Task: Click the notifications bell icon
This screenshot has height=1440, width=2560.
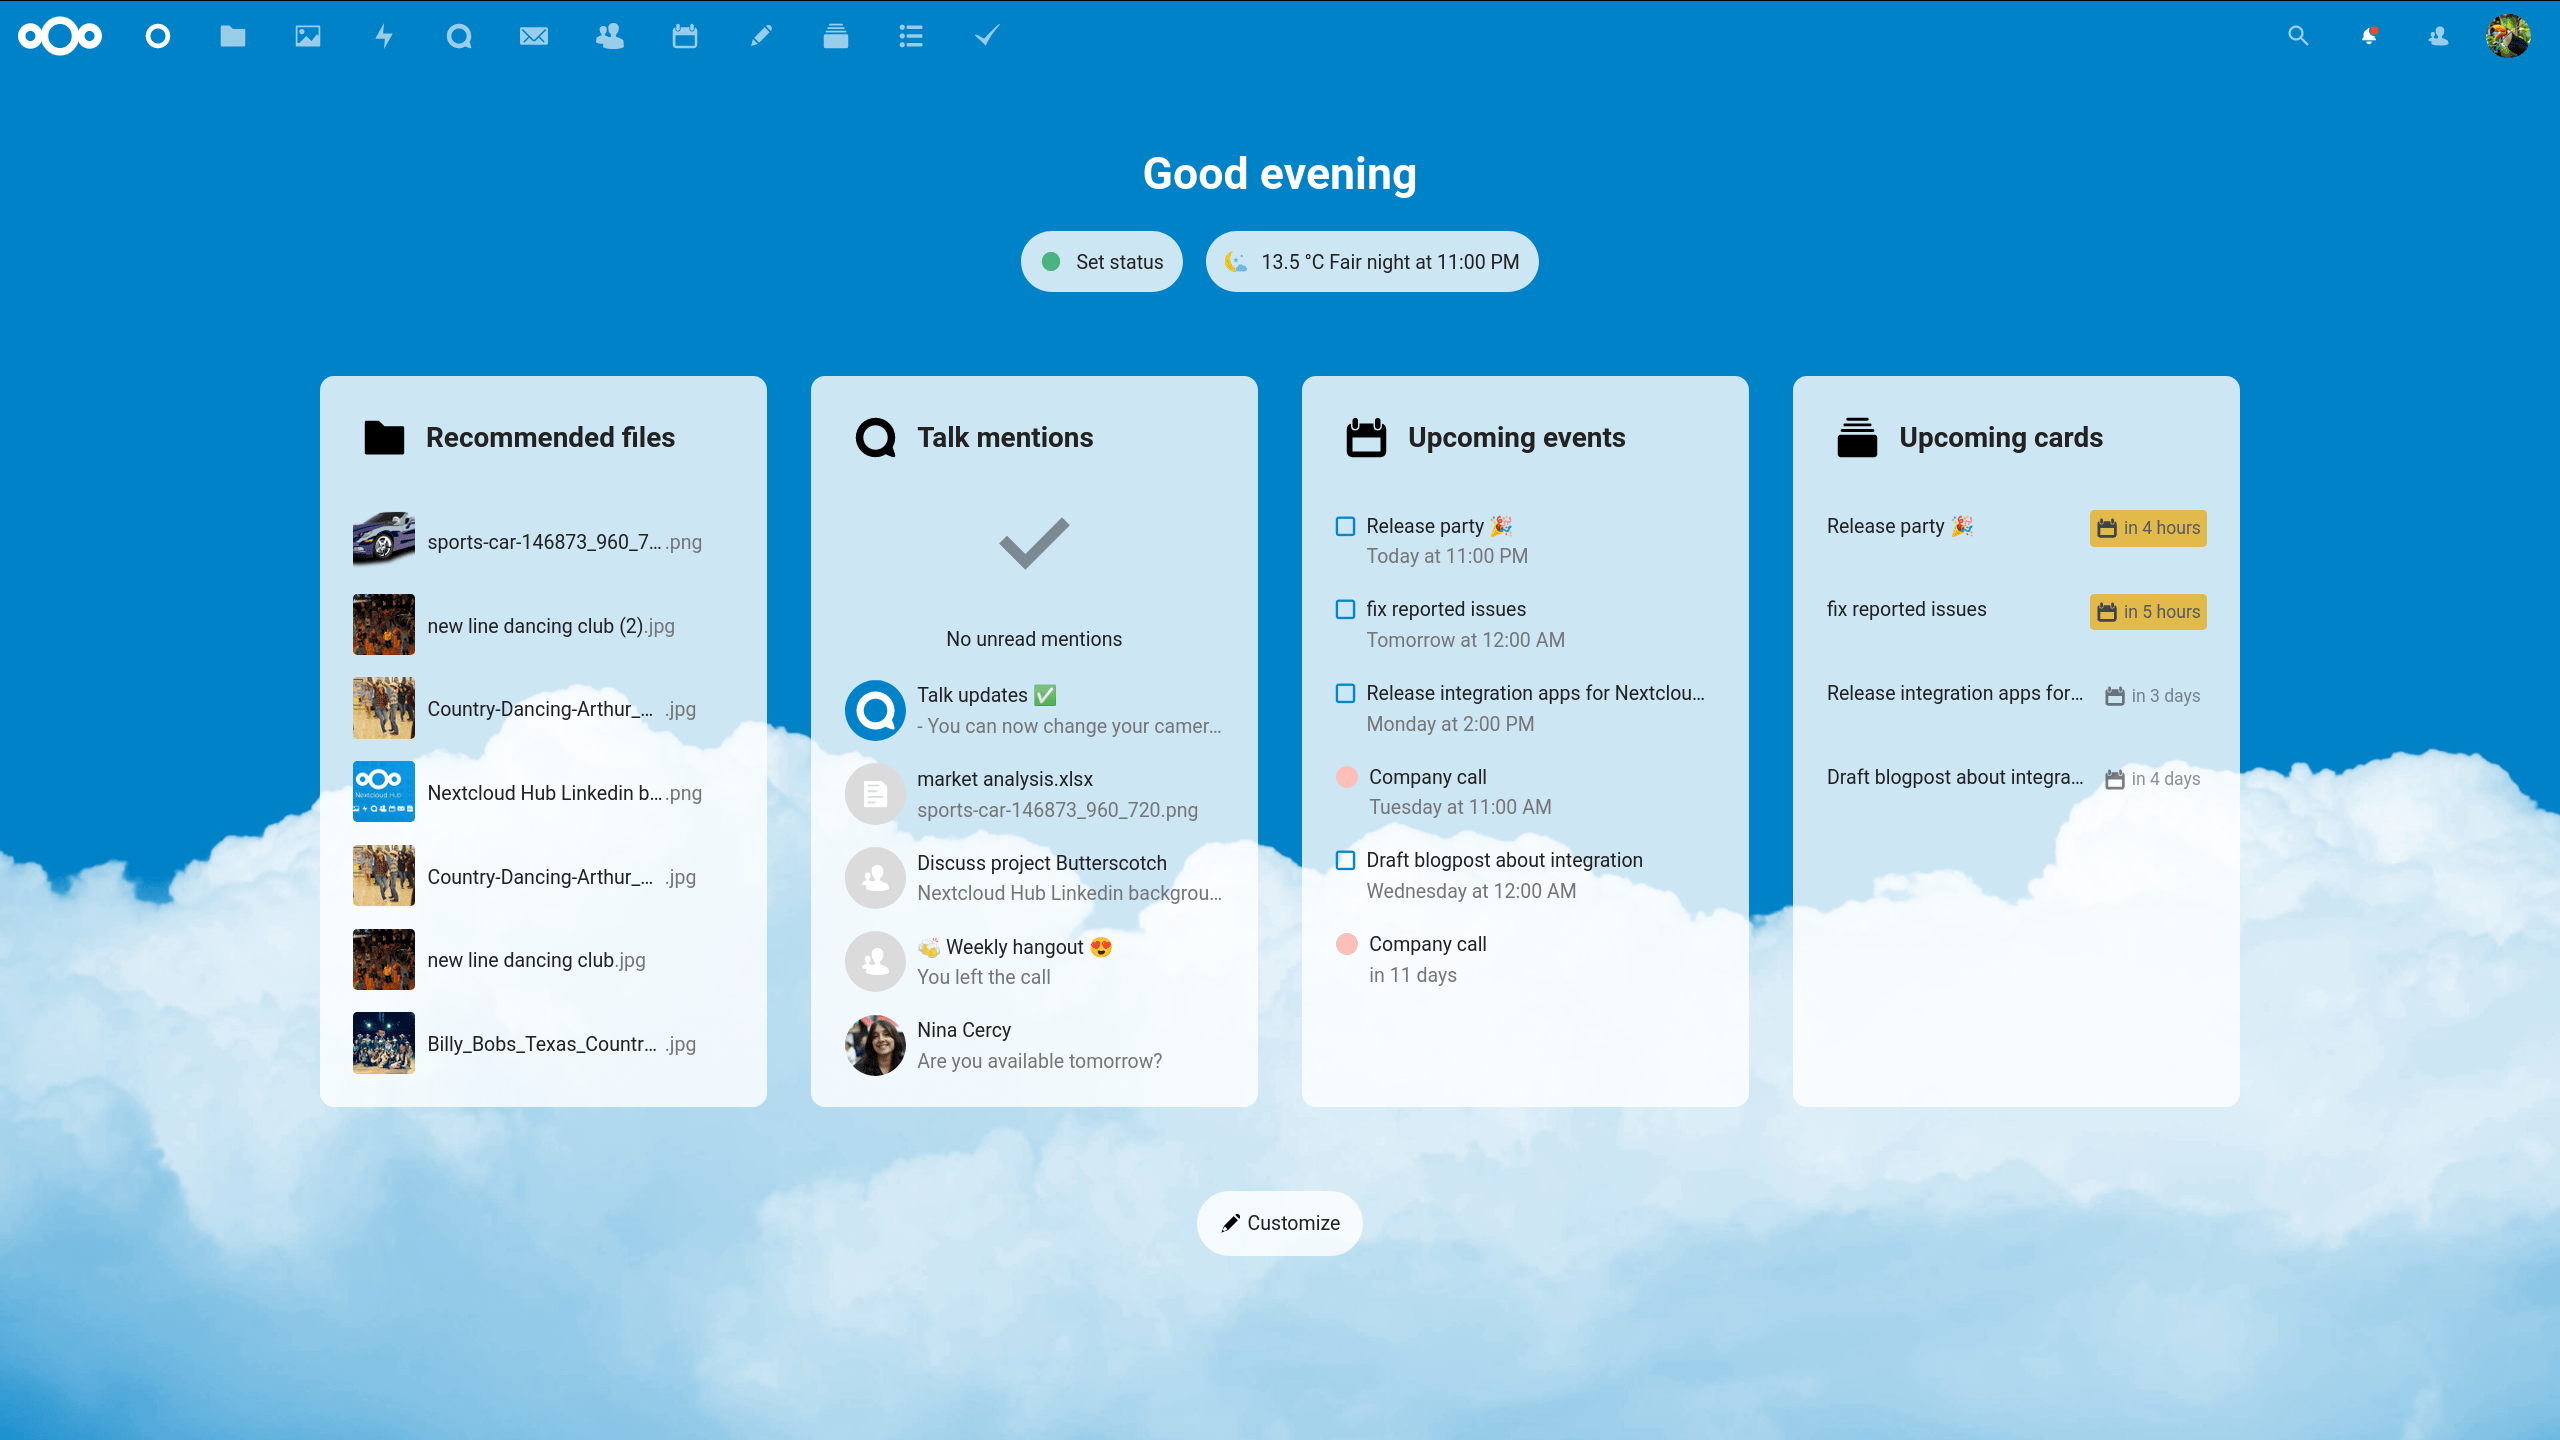Action: pyautogui.click(x=2368, y=35)
